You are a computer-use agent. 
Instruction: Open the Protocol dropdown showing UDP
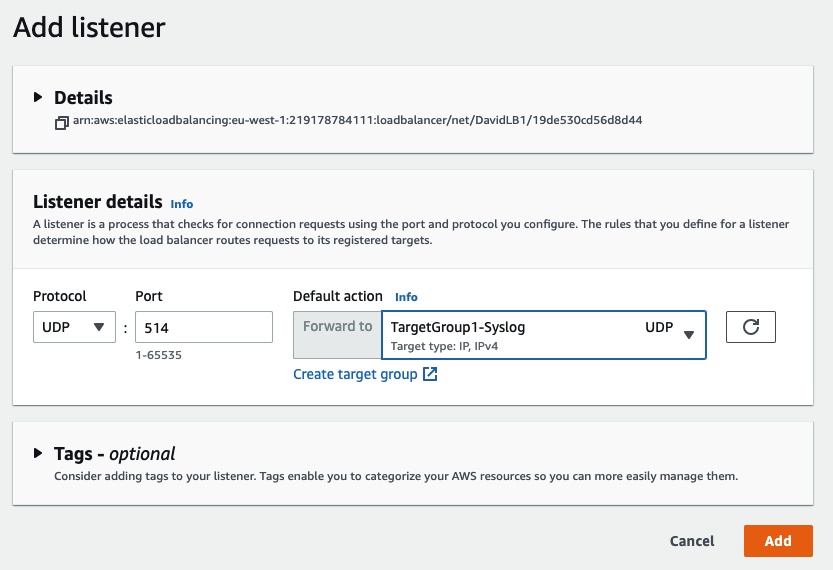tap(73, 327)
